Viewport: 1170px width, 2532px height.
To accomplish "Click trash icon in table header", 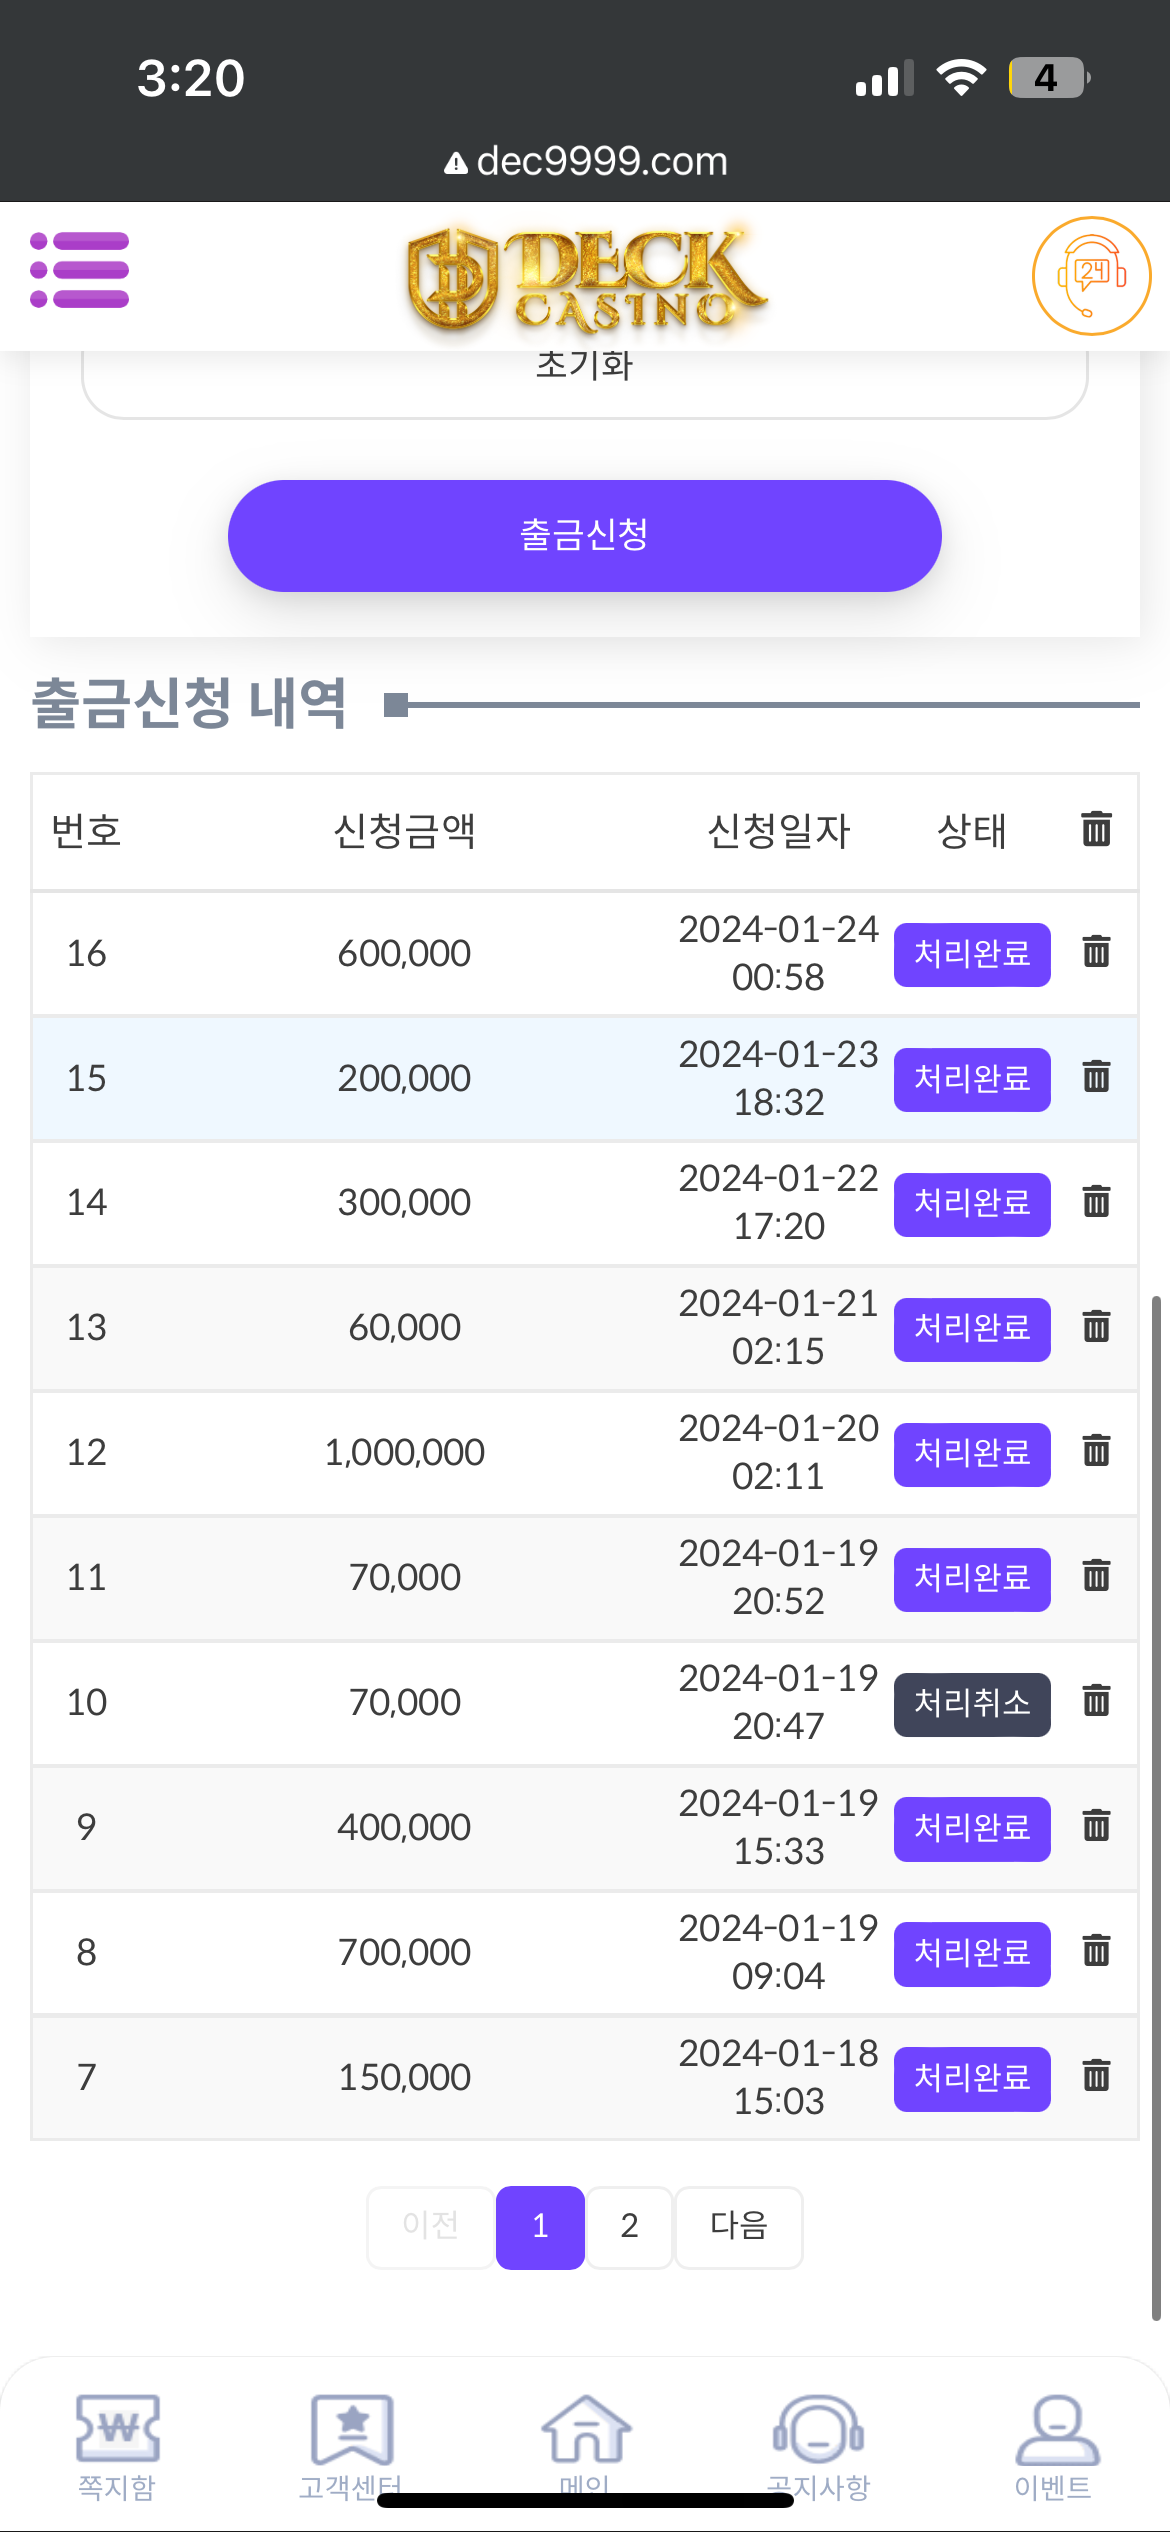I will 1096,829.
